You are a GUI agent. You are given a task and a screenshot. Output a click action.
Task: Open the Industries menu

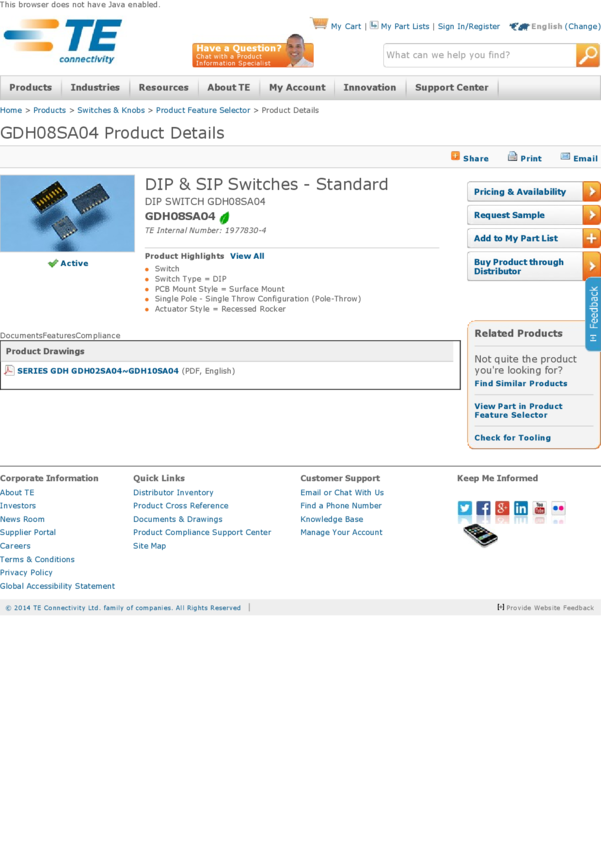point(95,87)
